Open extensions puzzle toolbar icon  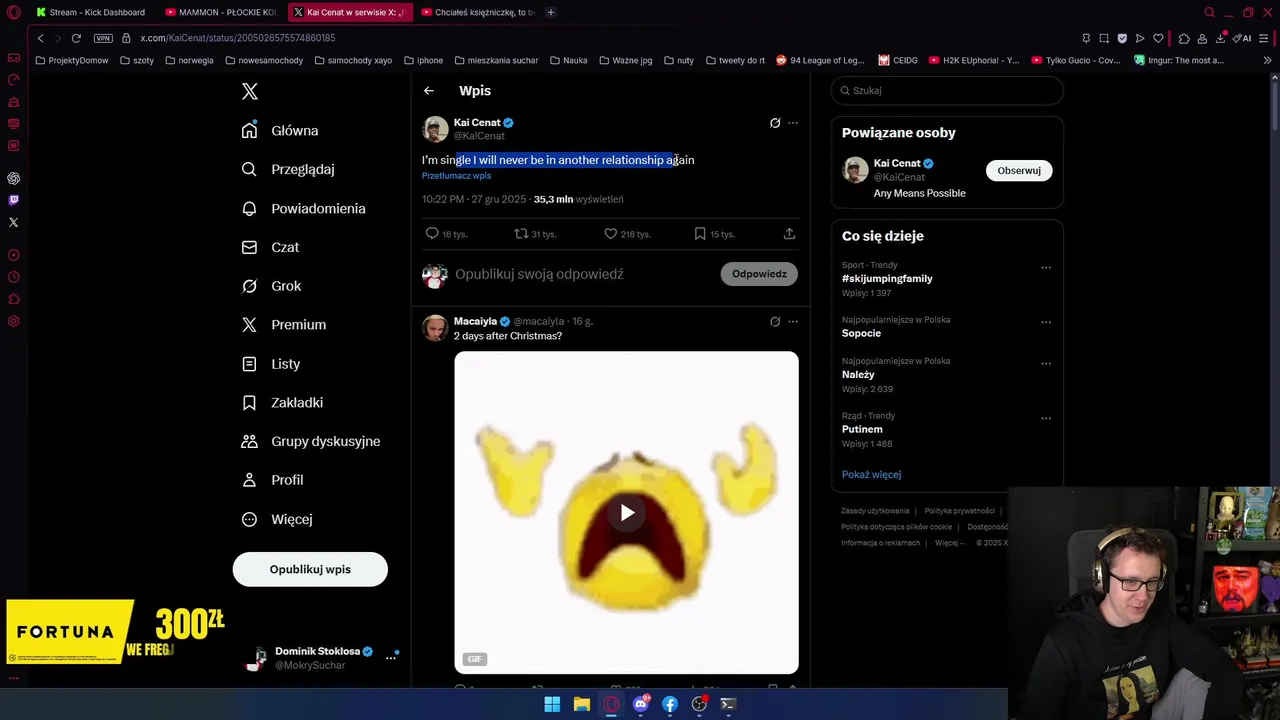pos(1184,38)
